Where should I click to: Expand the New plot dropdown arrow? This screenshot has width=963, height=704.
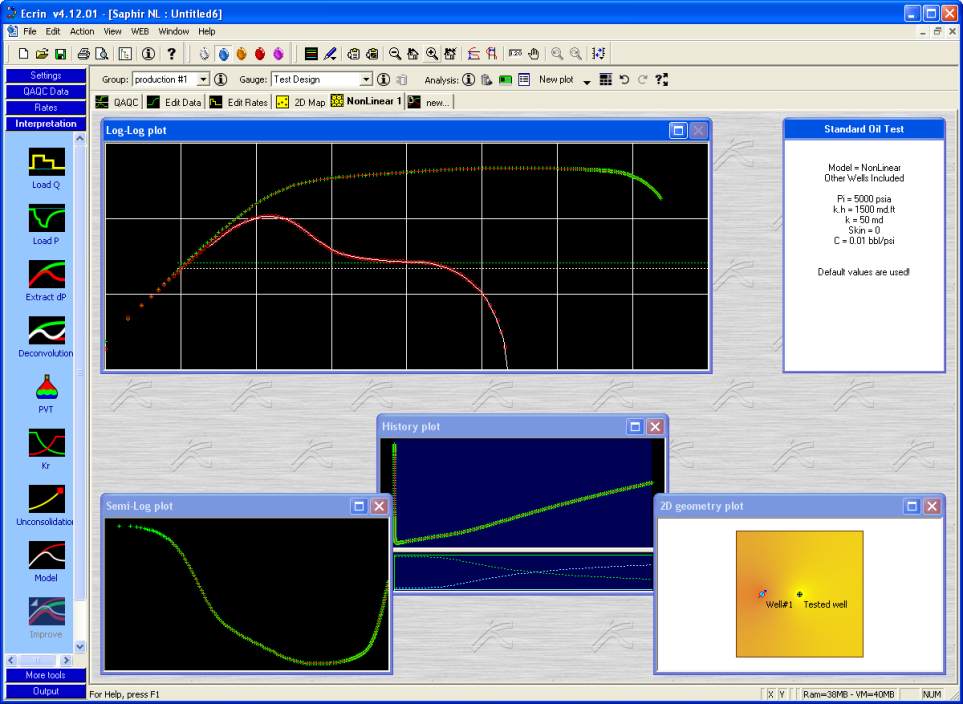[587, 81]
